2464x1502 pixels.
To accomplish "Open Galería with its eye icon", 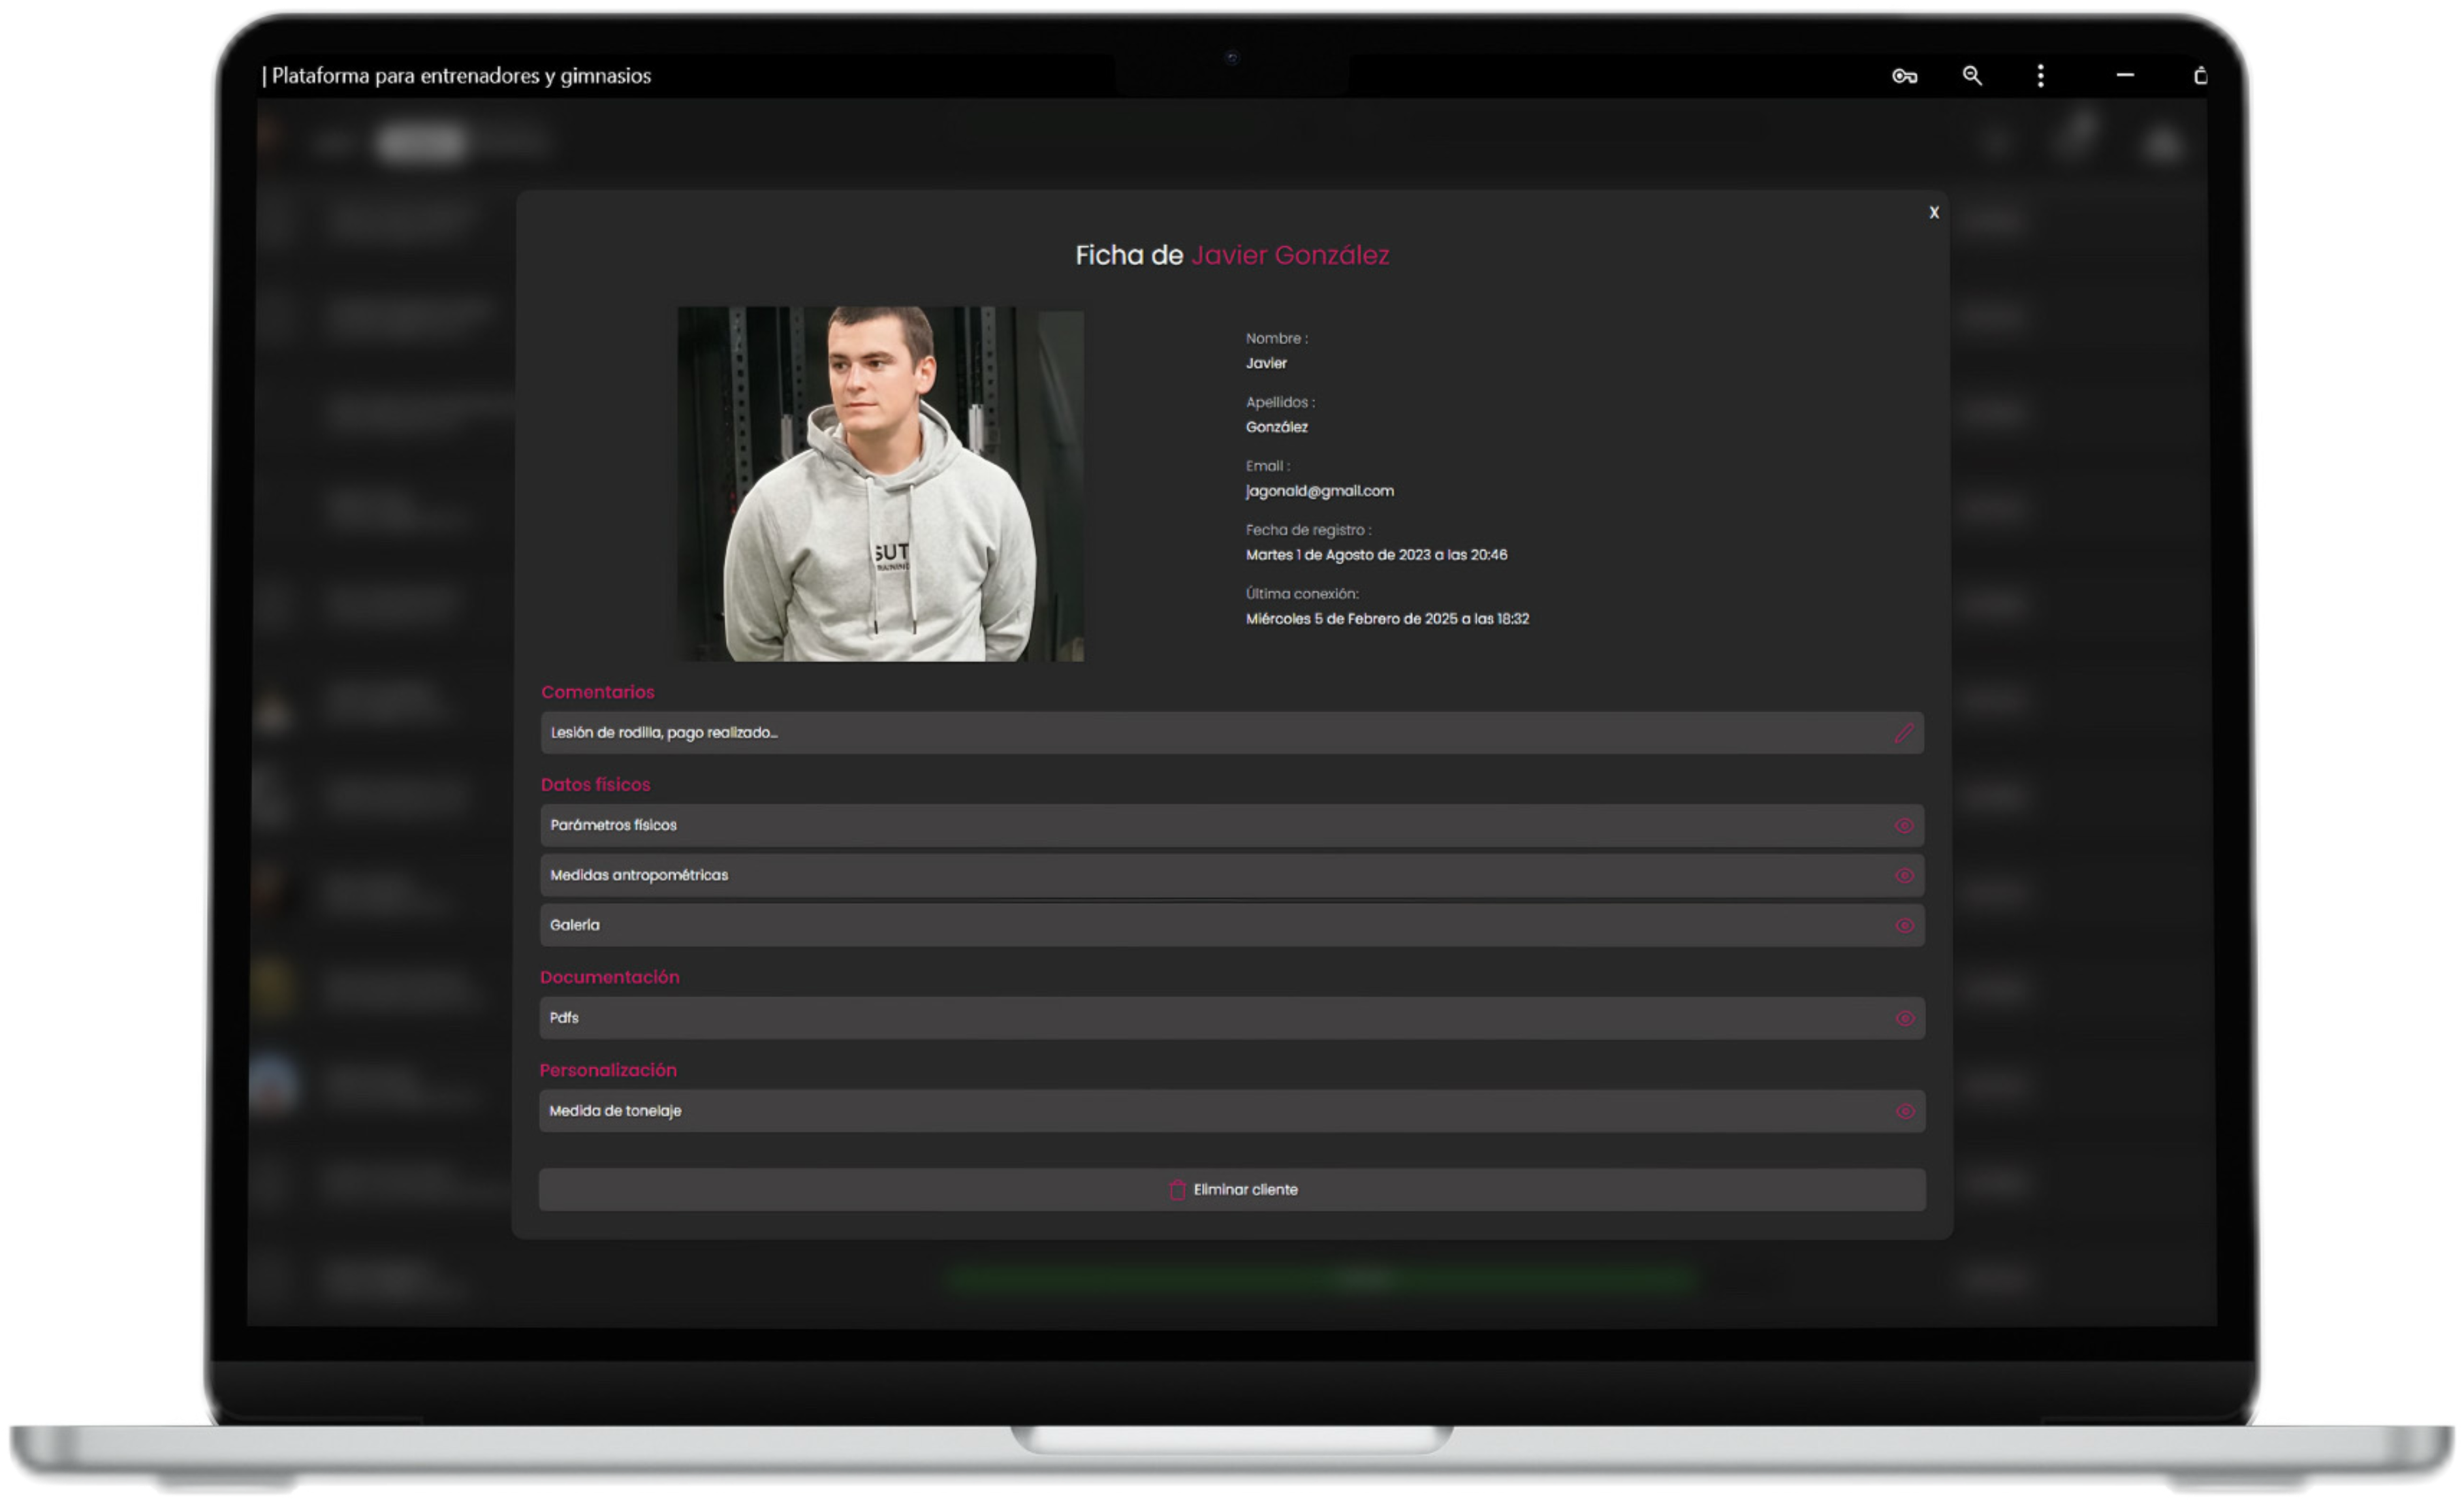I will 1905,926.
